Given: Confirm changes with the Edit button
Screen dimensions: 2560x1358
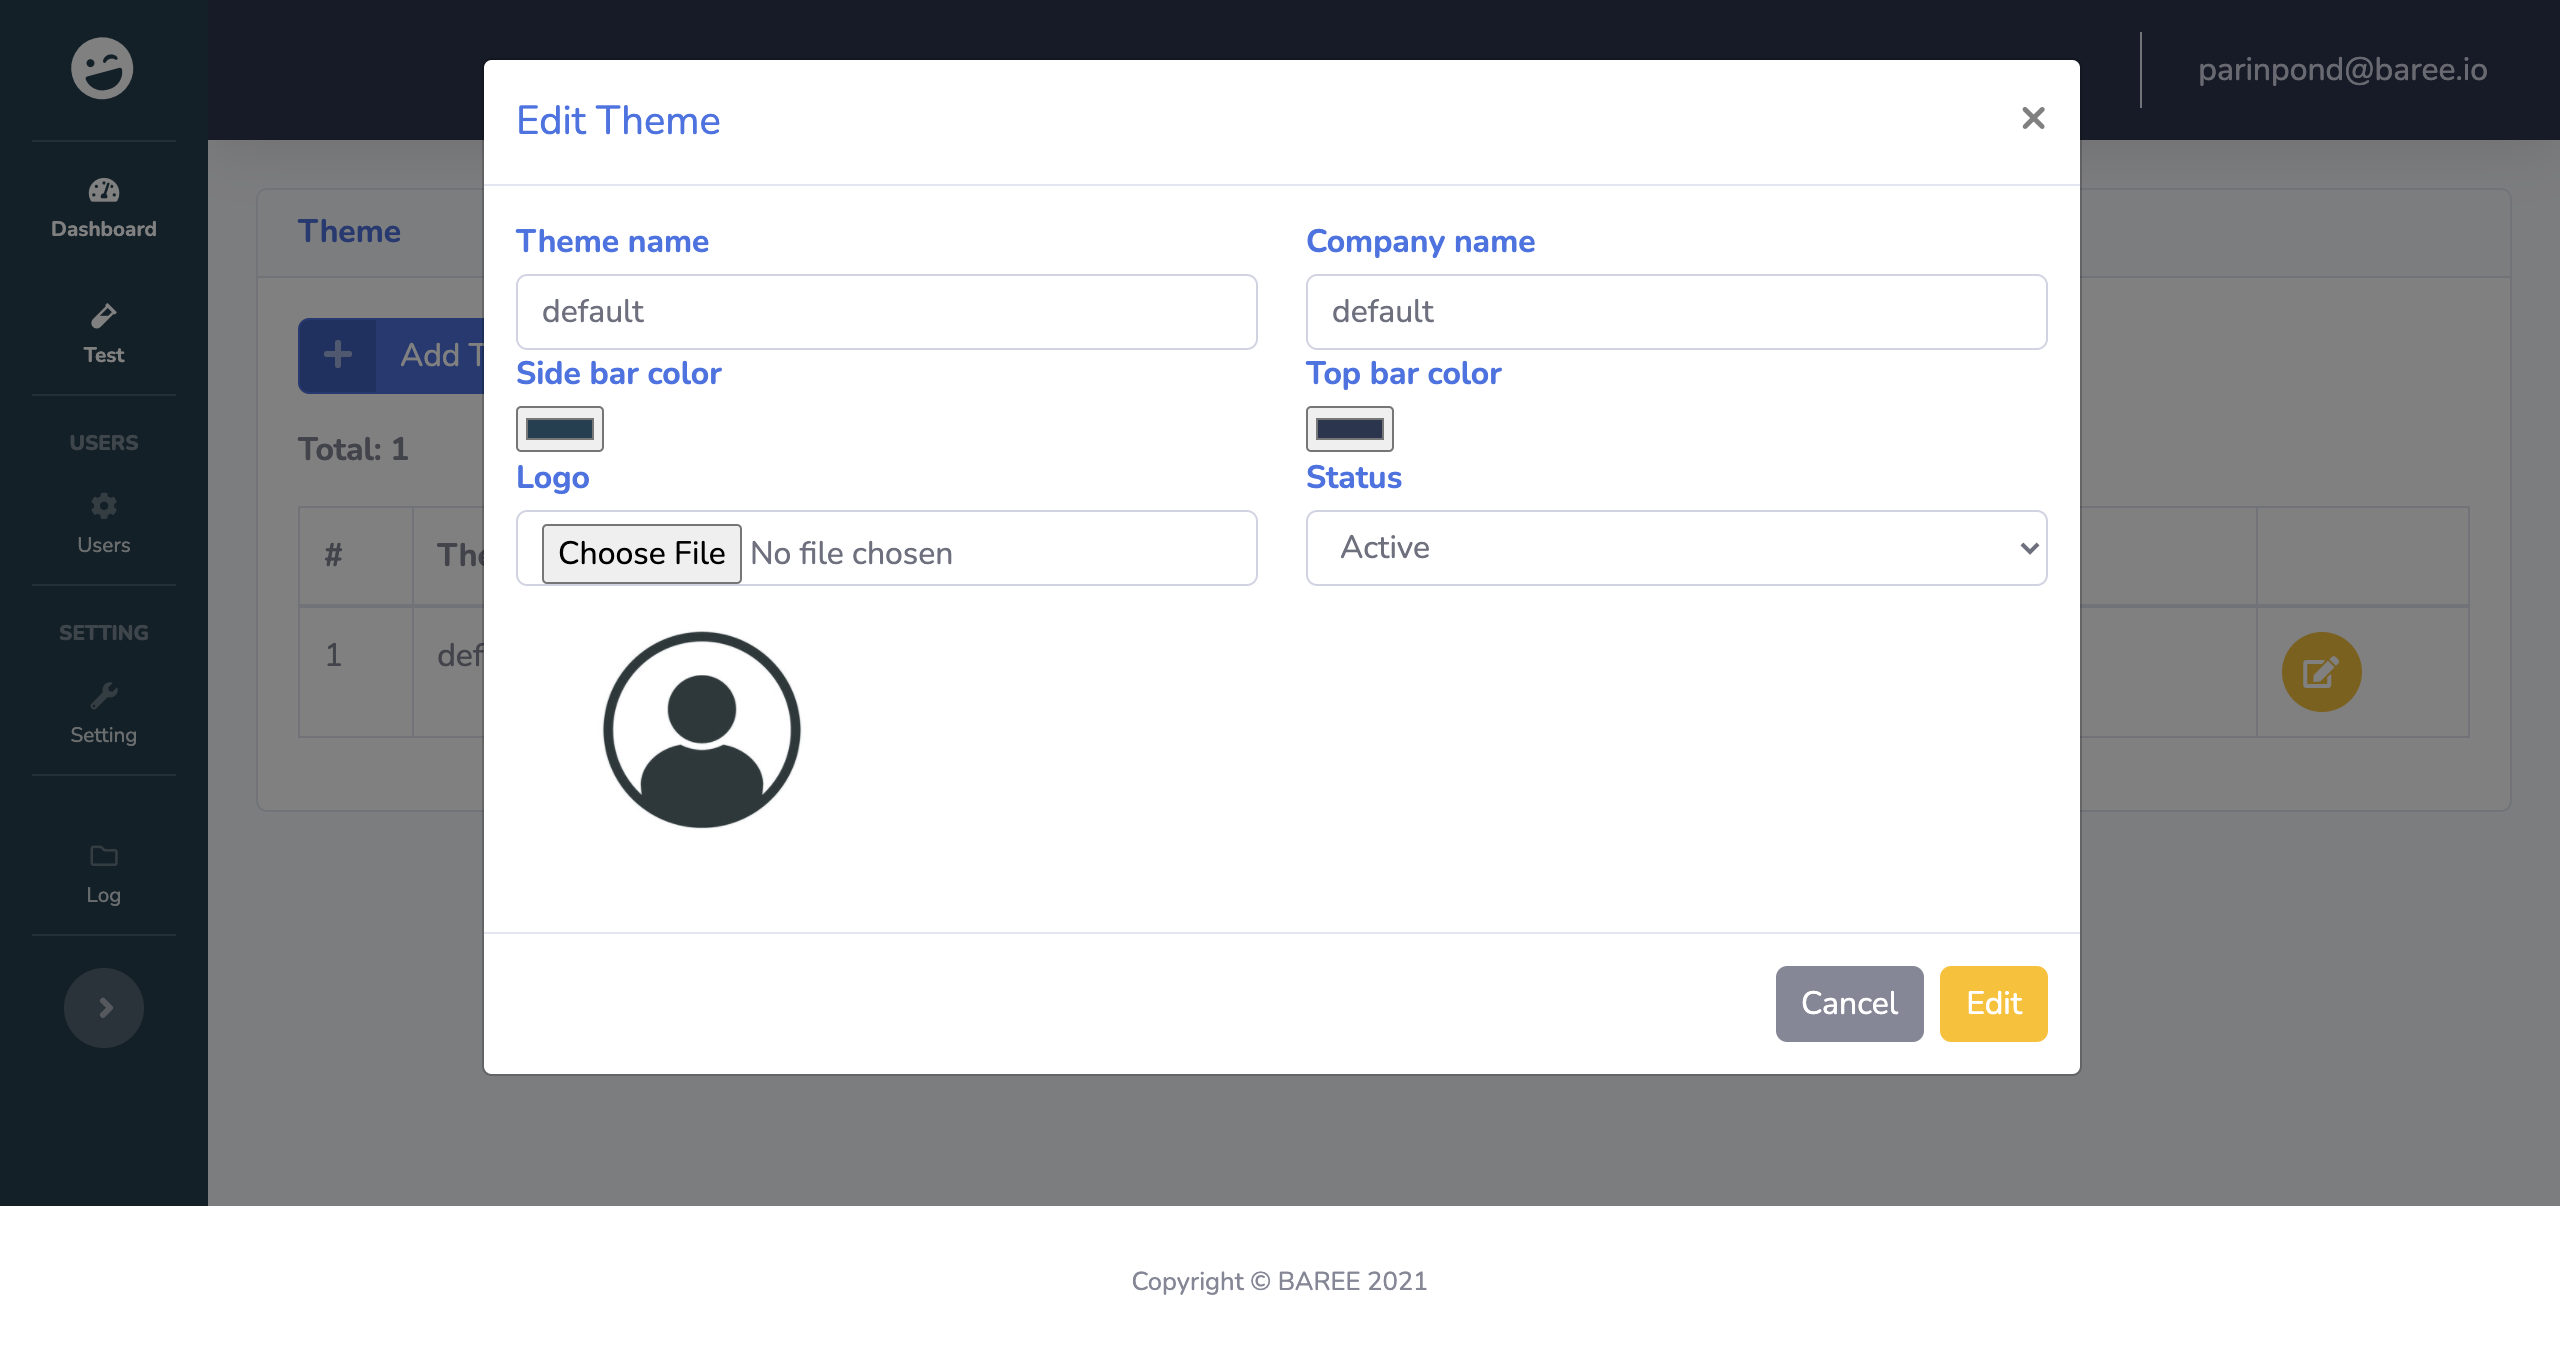Looking at the screenshot, I should click(1992, 1003).
